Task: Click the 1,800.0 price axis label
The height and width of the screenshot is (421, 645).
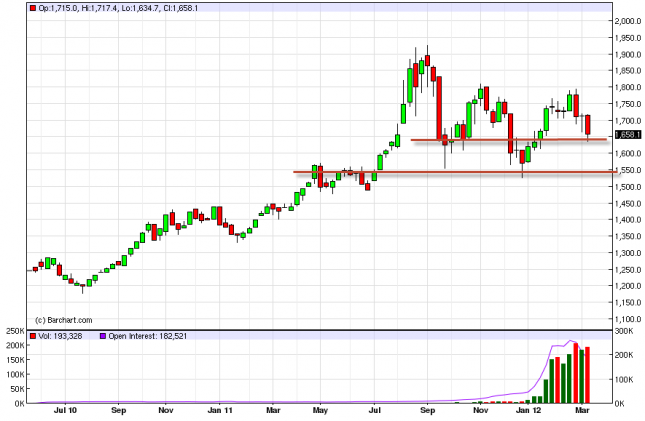Action: (628, 87)
